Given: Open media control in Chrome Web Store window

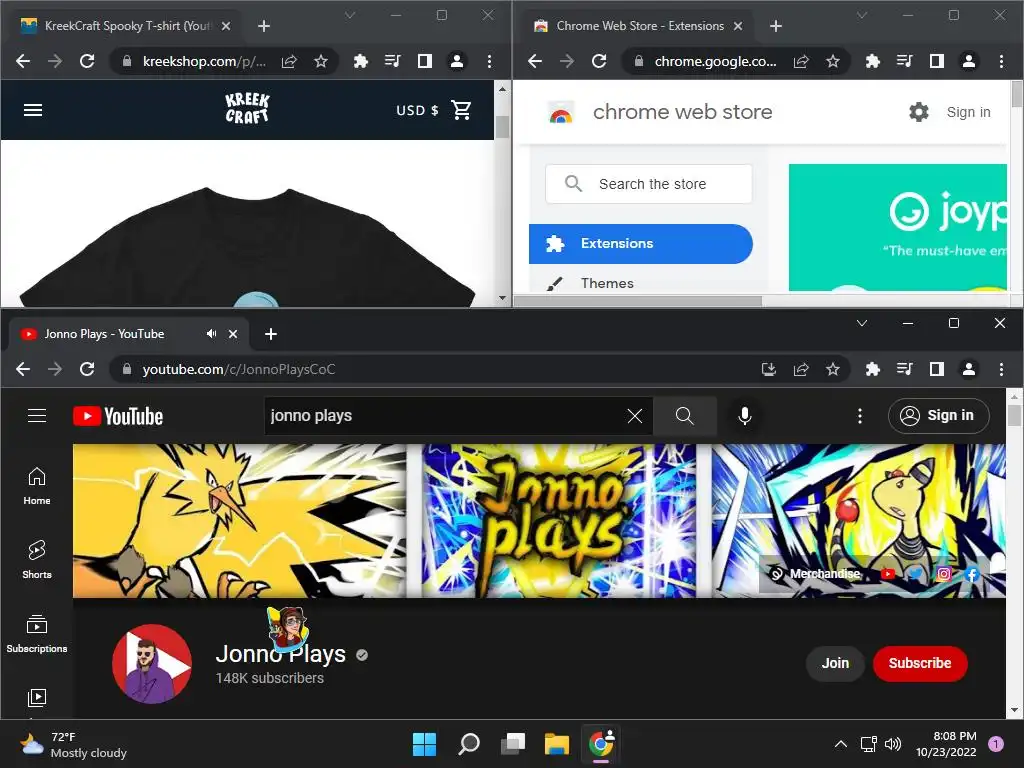Looking at the screenshot, I should click(x=904, y=61).
